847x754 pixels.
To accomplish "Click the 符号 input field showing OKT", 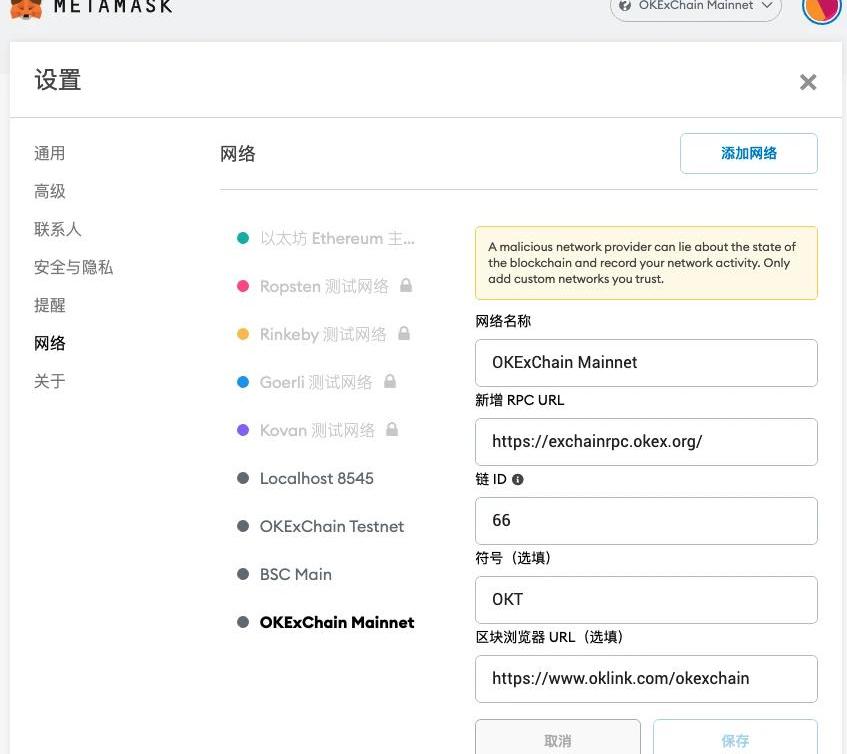I will point(646,600).
